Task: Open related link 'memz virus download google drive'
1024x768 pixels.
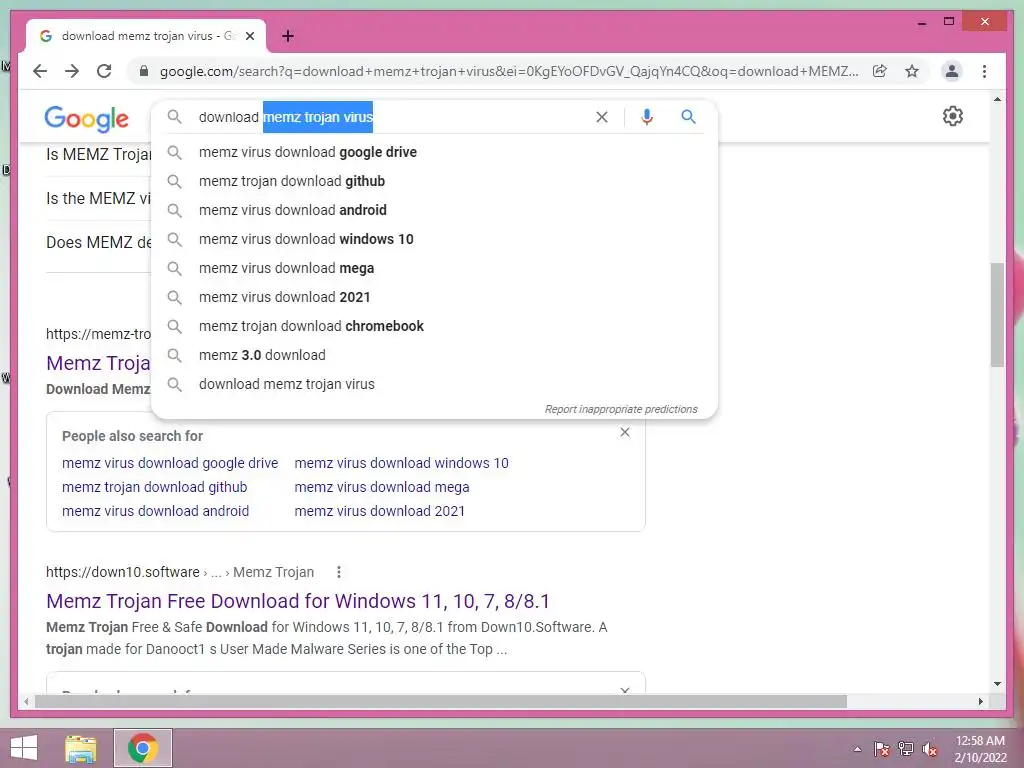Action: click(170, 463)
